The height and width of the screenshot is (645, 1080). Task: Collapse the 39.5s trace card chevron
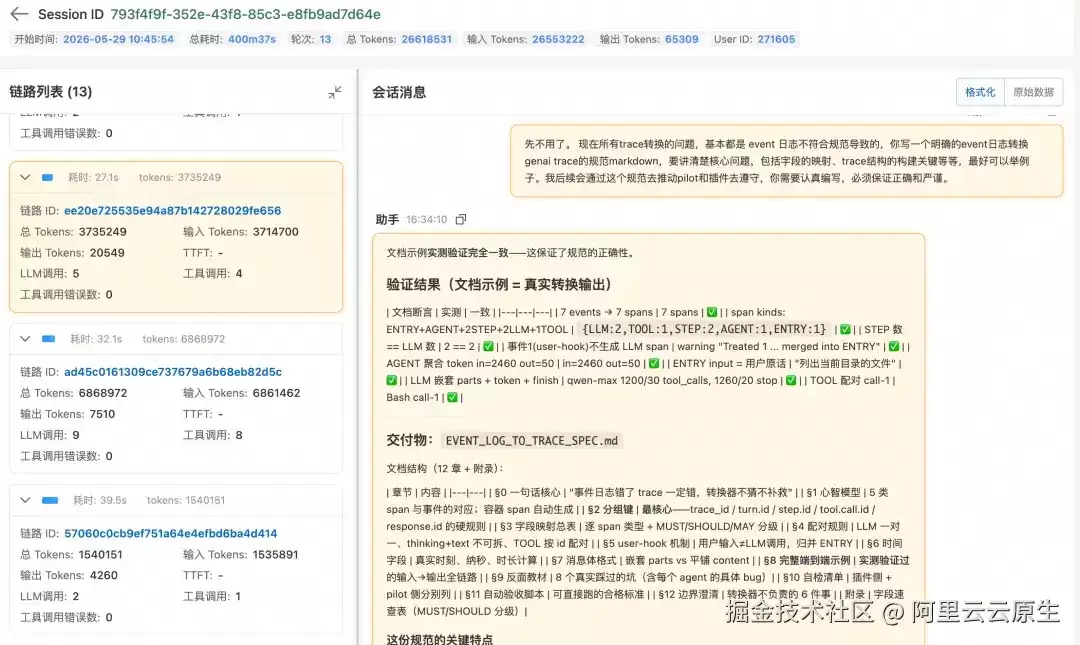(25, 500)
